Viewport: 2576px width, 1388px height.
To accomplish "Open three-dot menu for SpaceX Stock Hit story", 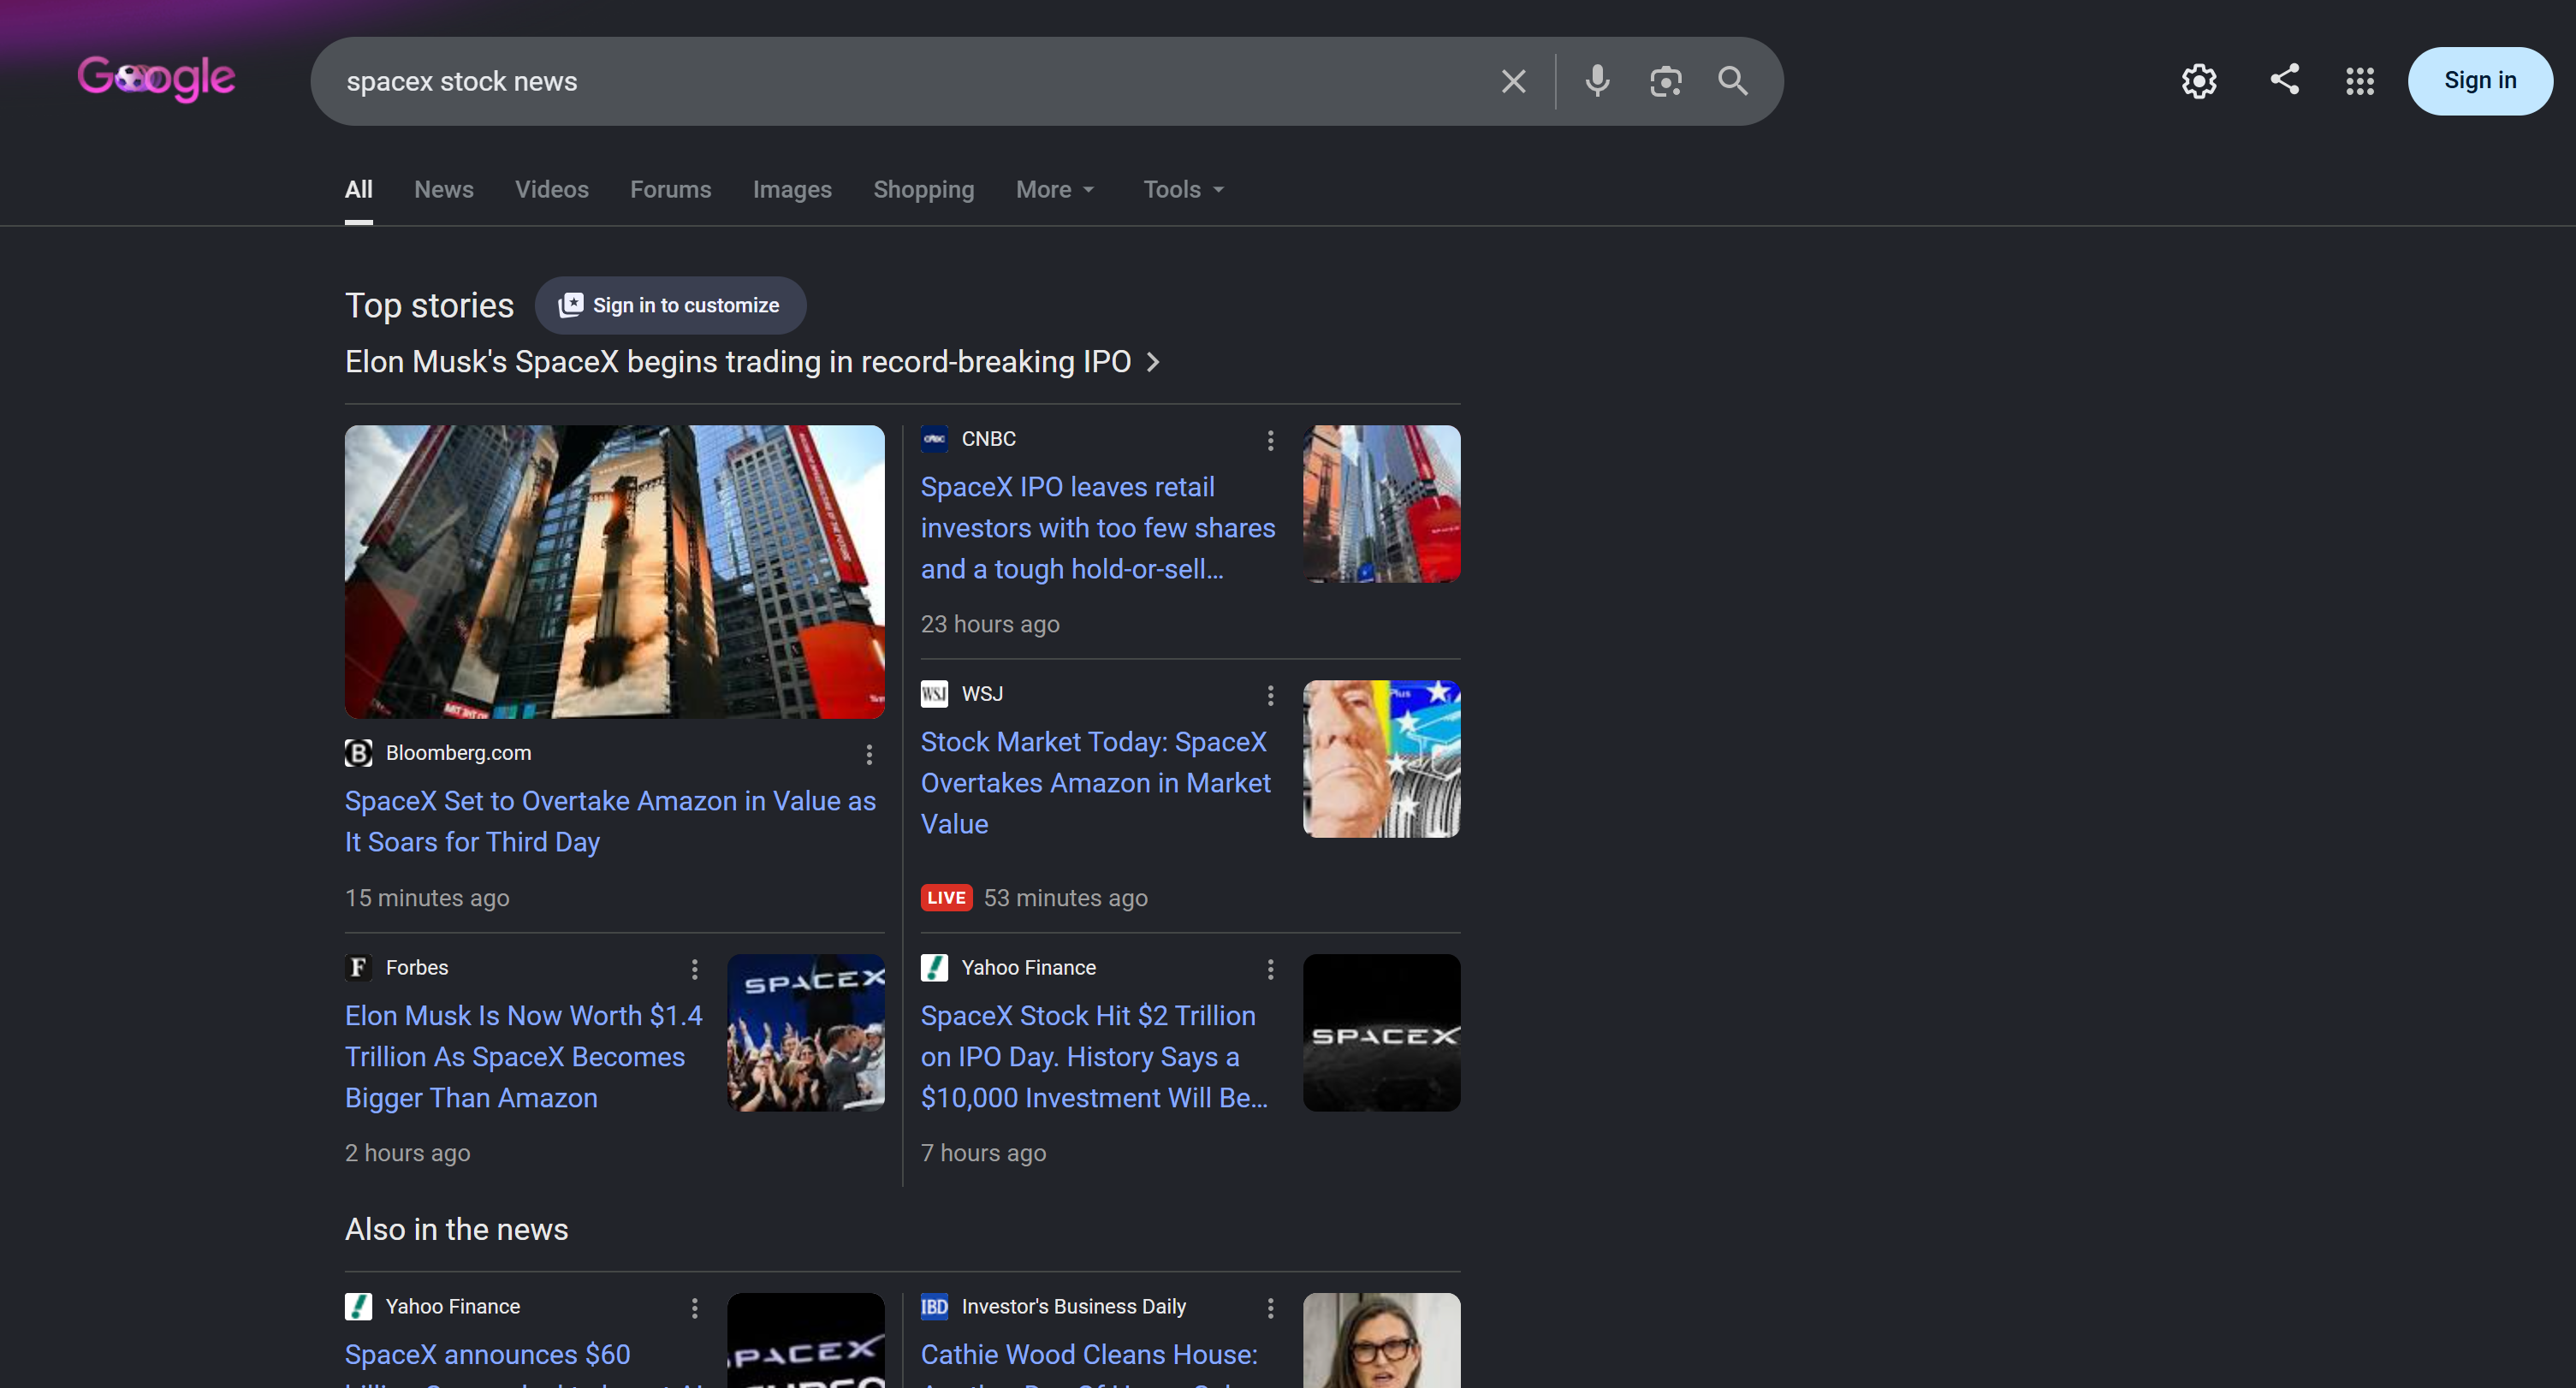I will coord(1270,969).
